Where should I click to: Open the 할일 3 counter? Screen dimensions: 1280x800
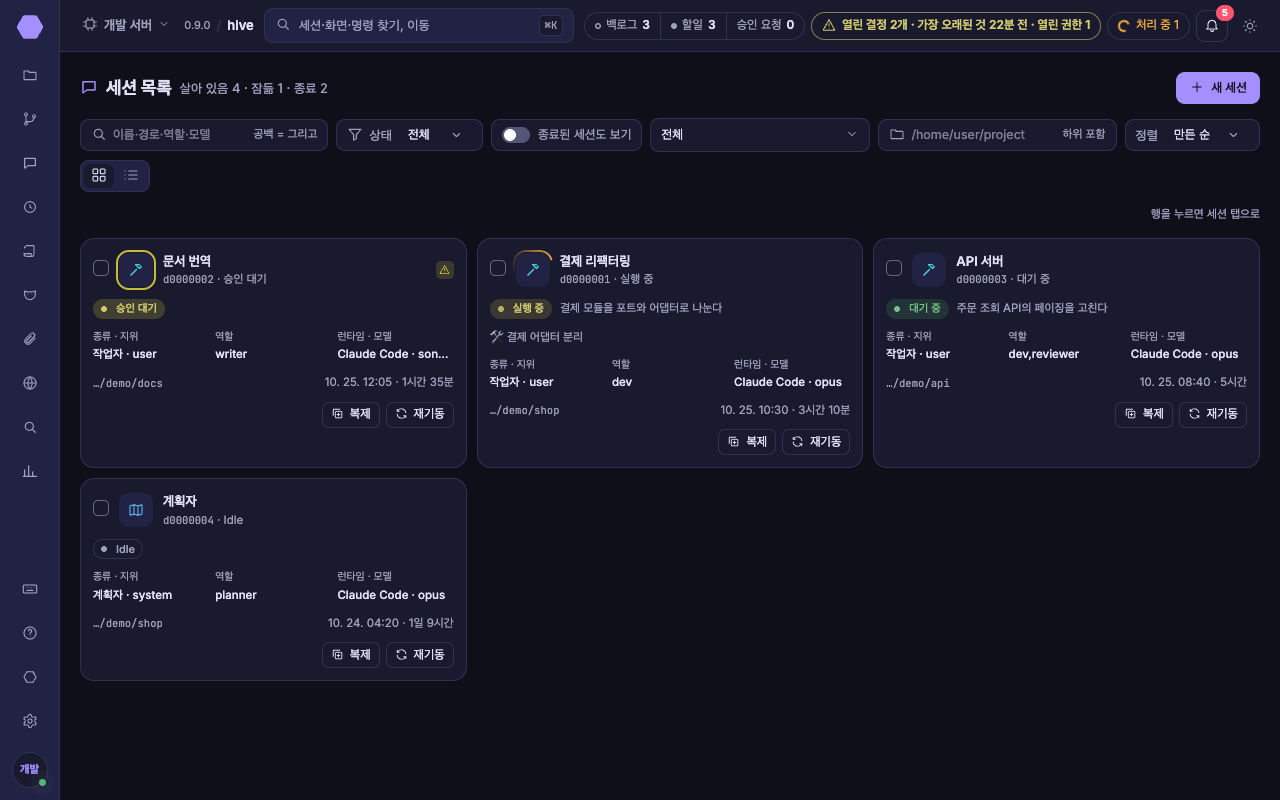(693, 25)
